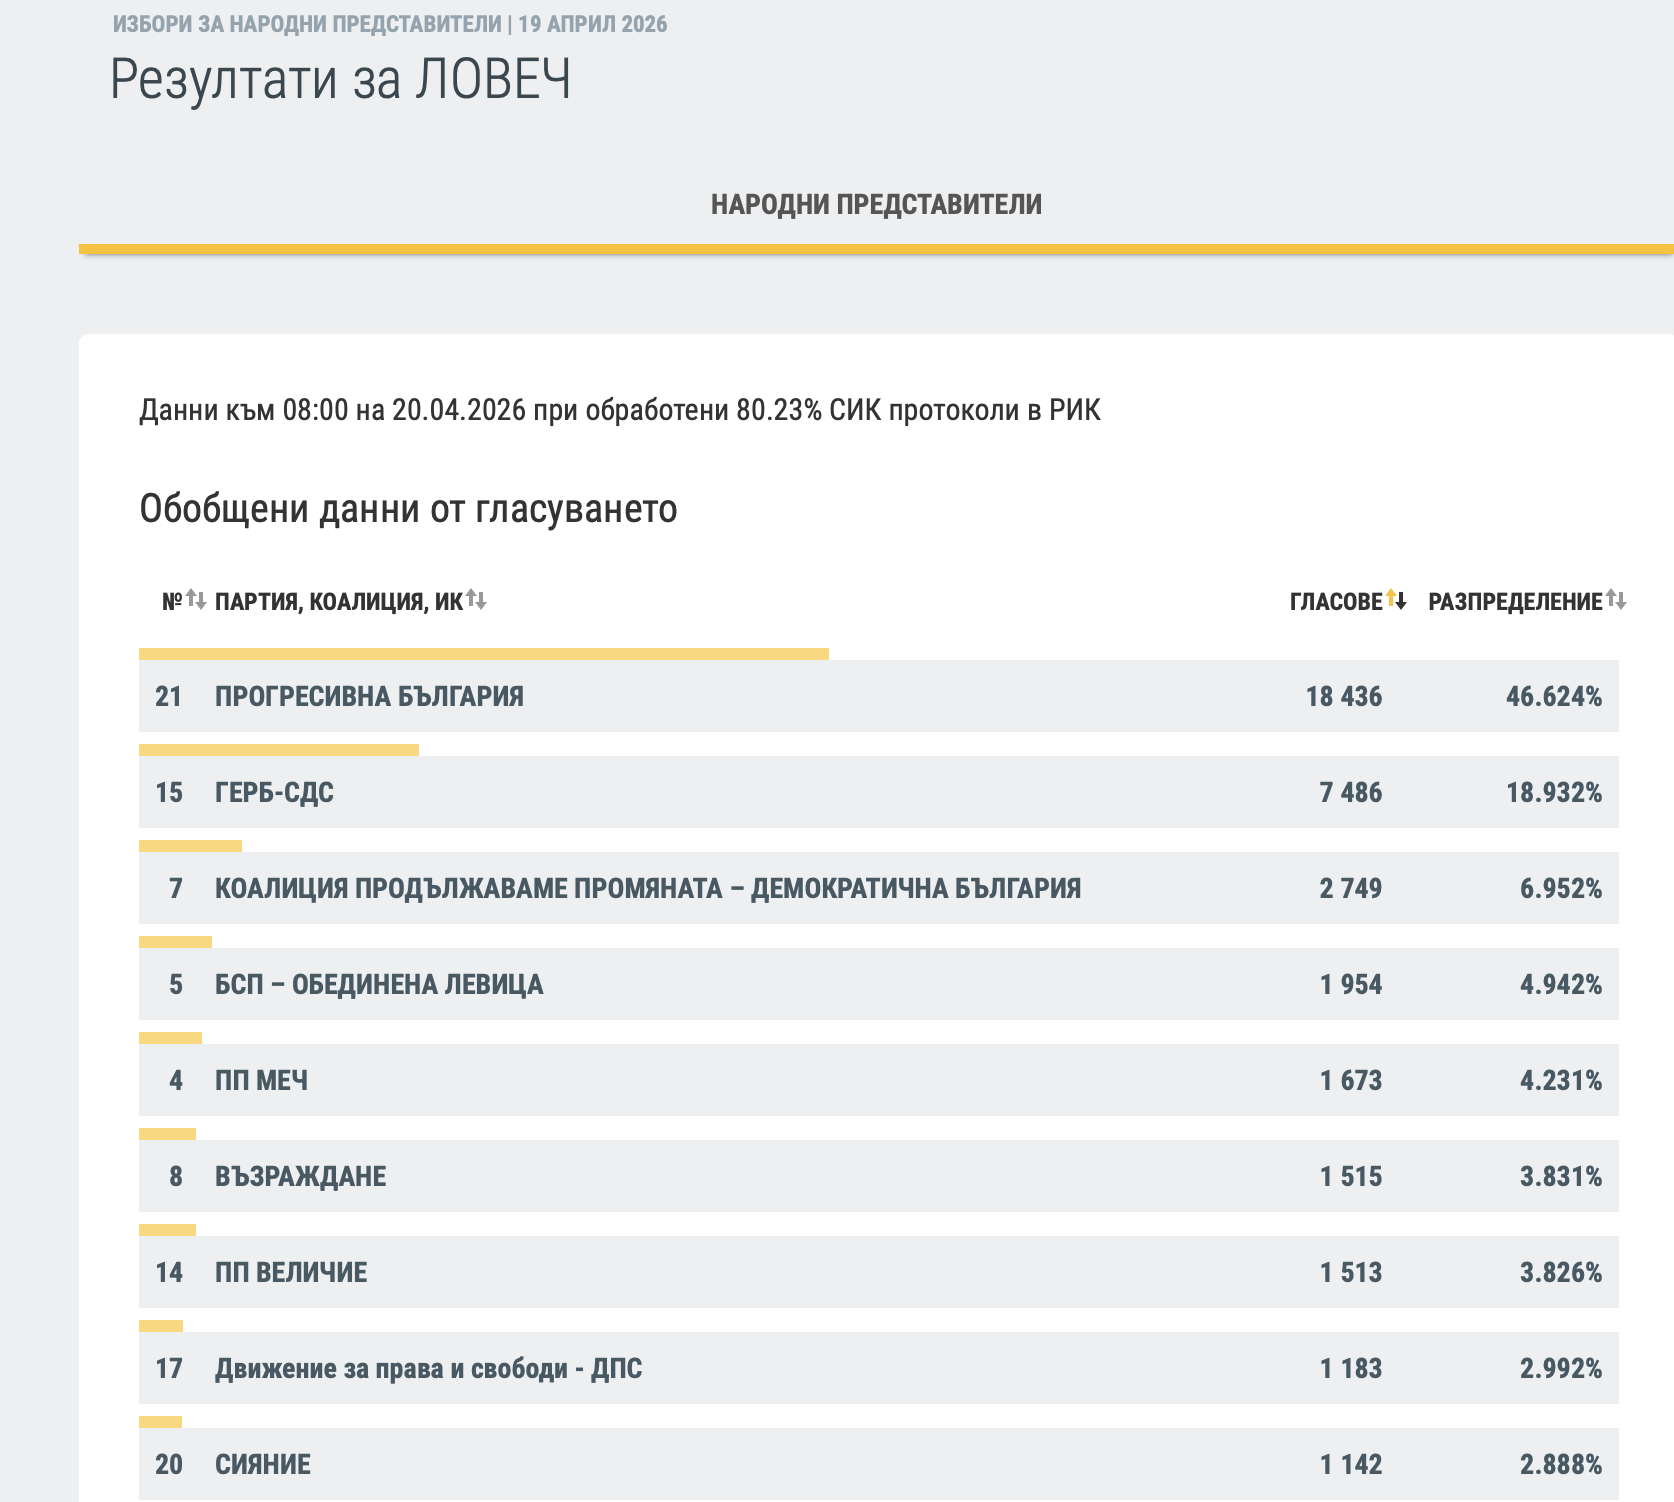Select the СИЯНИЕ party row
1674x1502 pixels.
coord(263,1465)
